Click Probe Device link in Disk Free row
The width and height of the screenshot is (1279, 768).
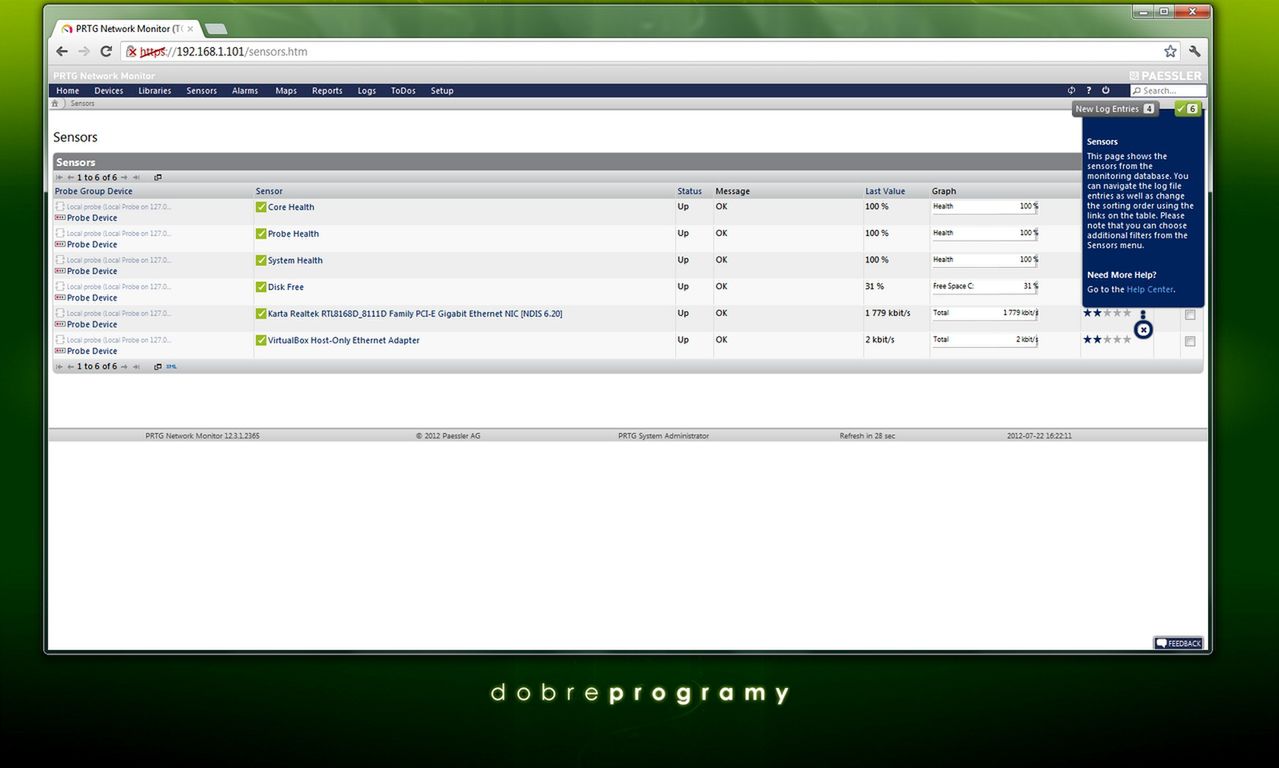(x=92, y=298)
